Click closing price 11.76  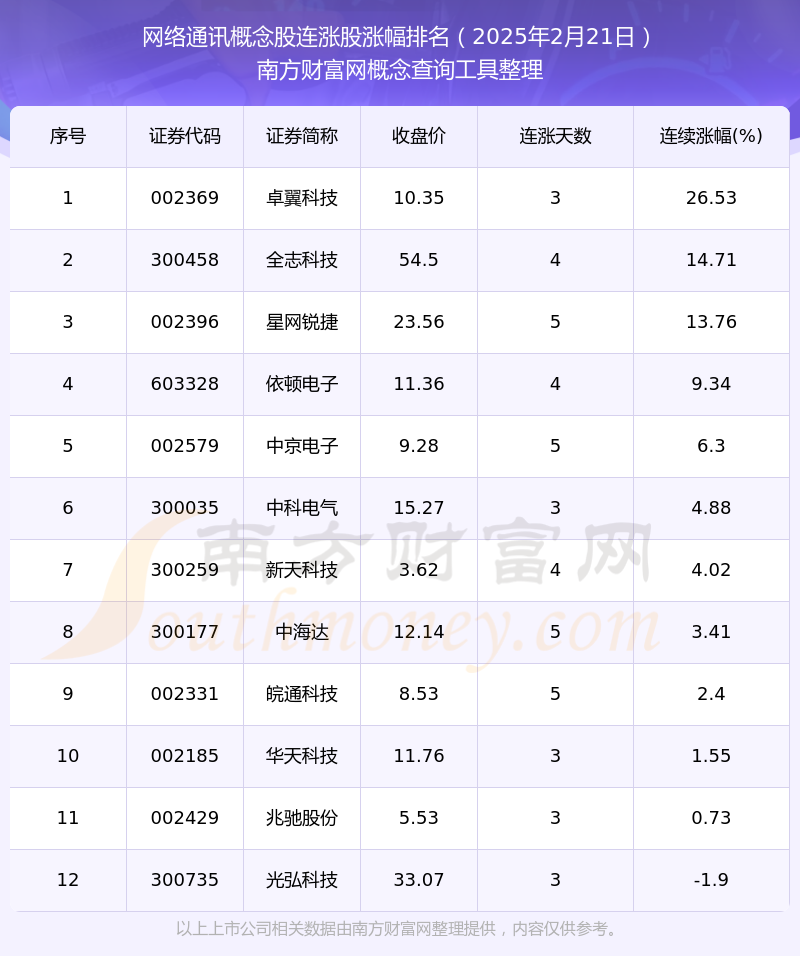click(419, 756)
